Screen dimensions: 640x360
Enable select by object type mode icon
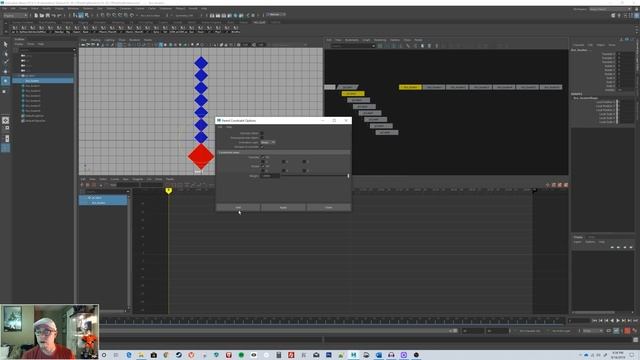81,16
